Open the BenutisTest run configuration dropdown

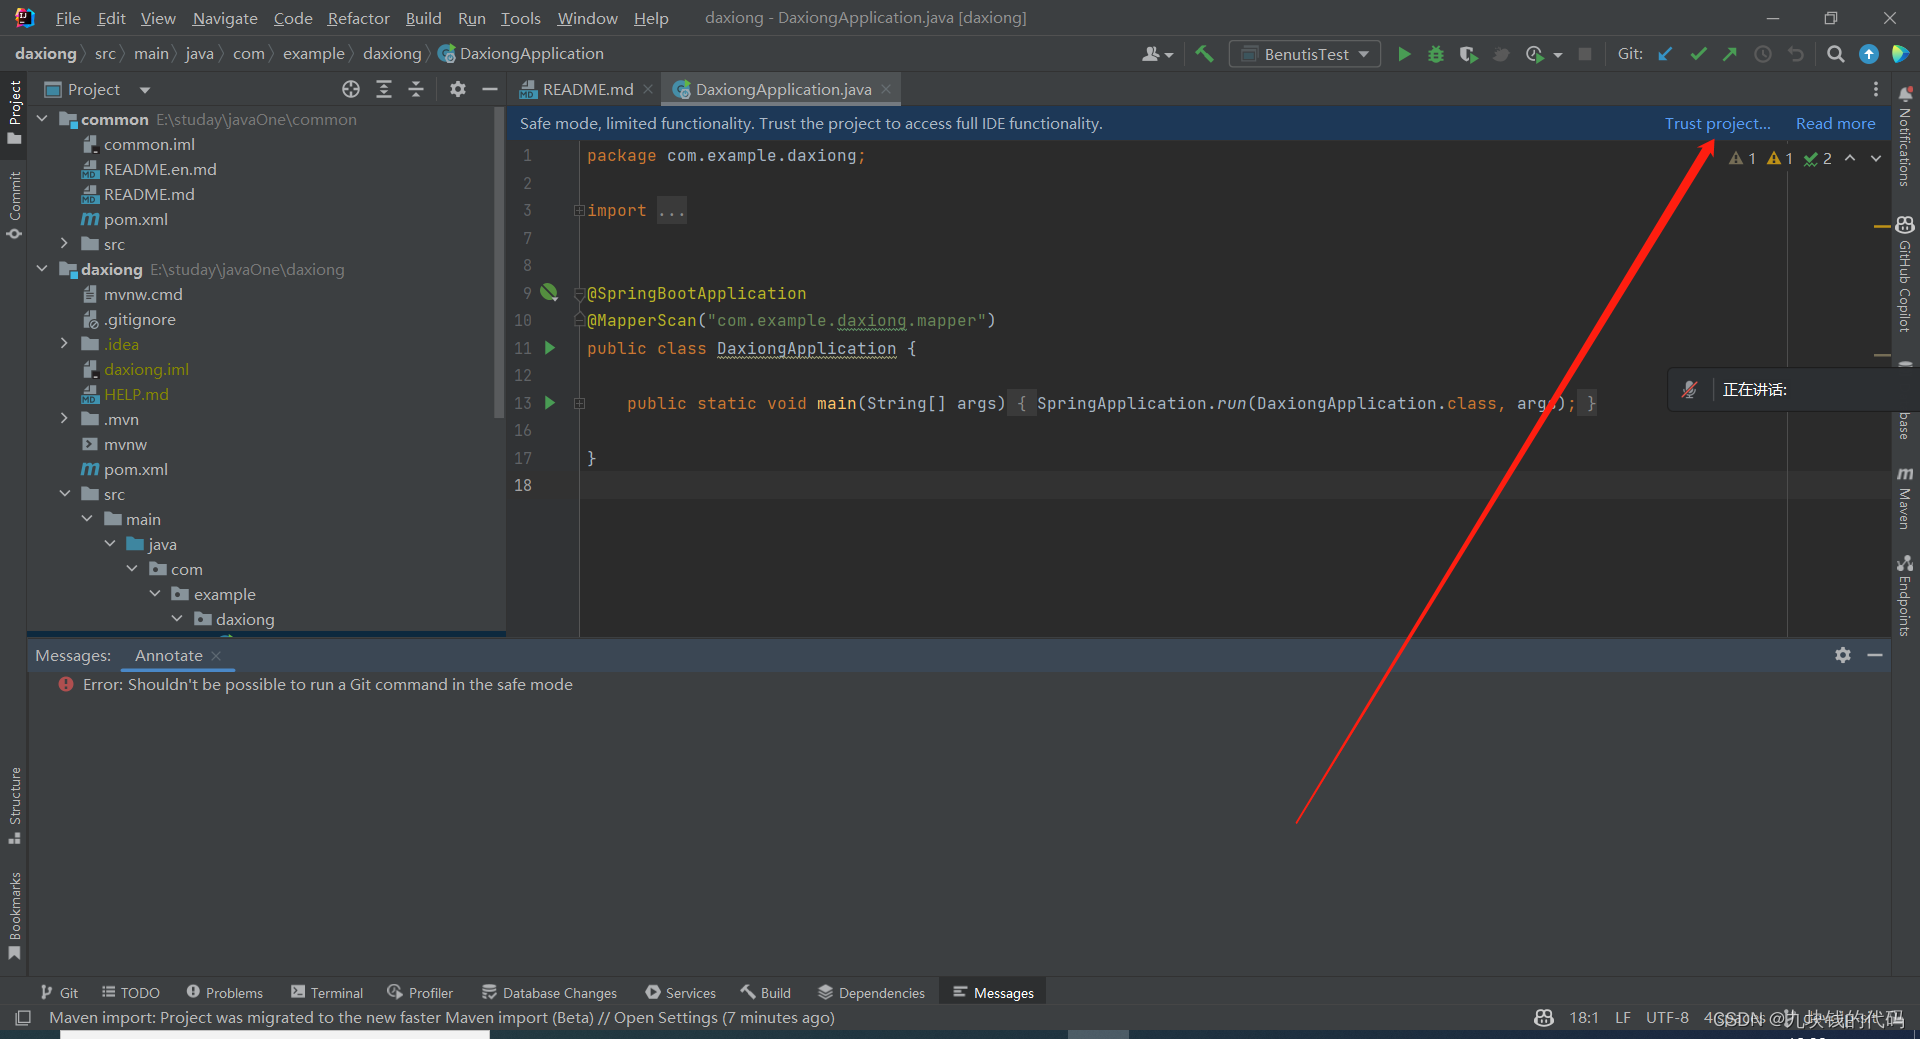[x=1304, y=54]
